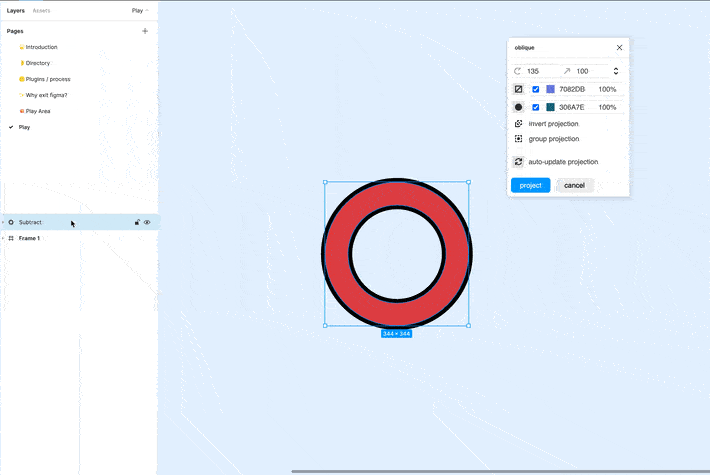Add a new page with plus icon
The image size is (710, 475).
(145, 31)
